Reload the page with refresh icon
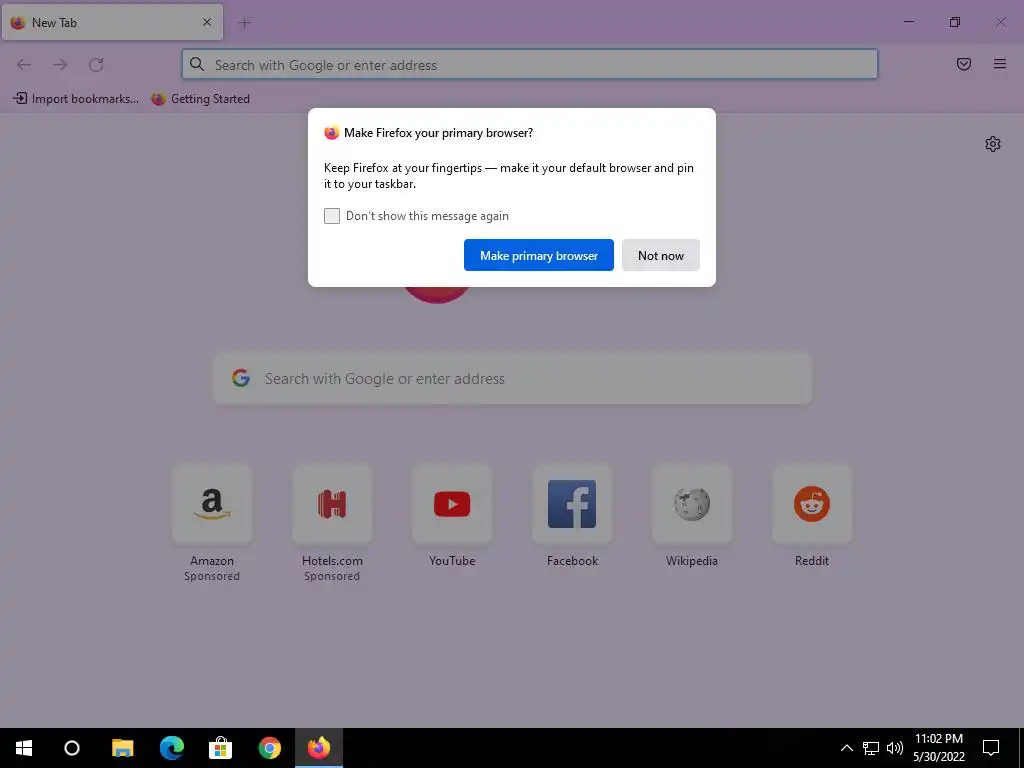Image resolution: width=1024 pixels, height=768 pixels. (96, 65)
